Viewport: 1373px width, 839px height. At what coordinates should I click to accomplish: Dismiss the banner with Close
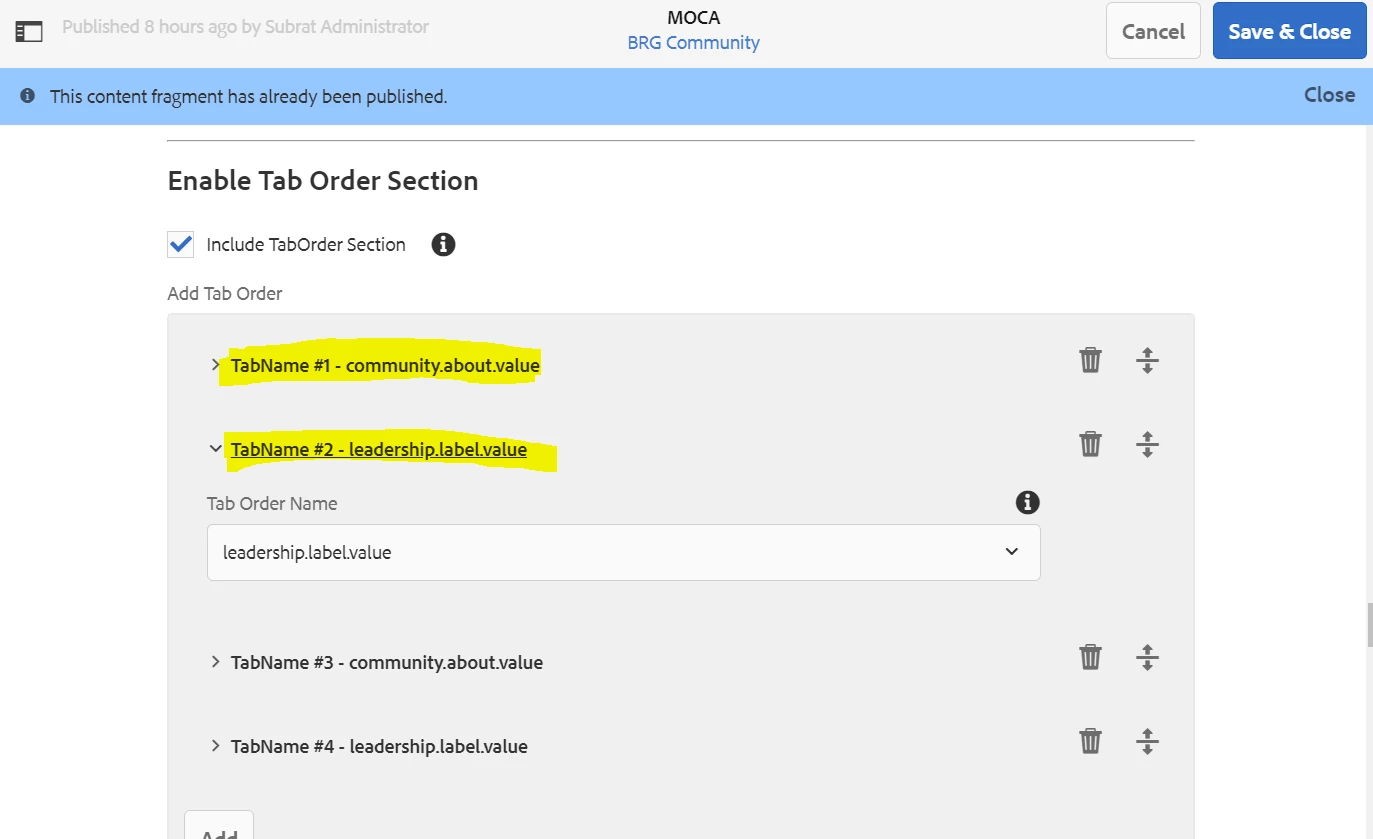coord(1329,95)
